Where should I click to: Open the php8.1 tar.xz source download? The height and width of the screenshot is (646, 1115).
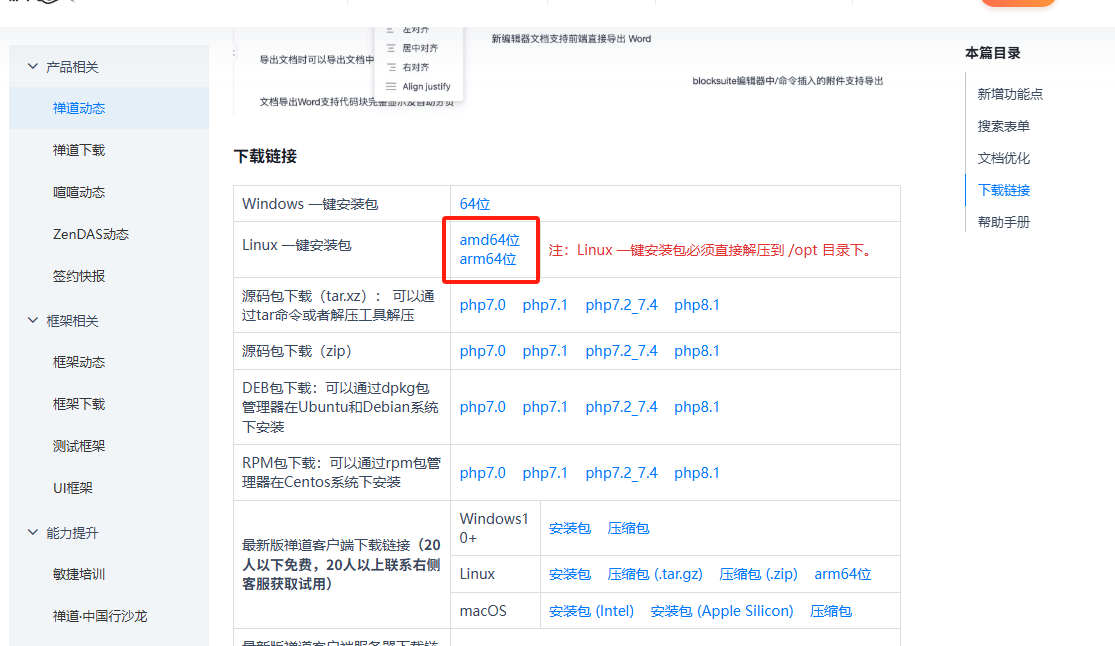click(x=696, y=304)
